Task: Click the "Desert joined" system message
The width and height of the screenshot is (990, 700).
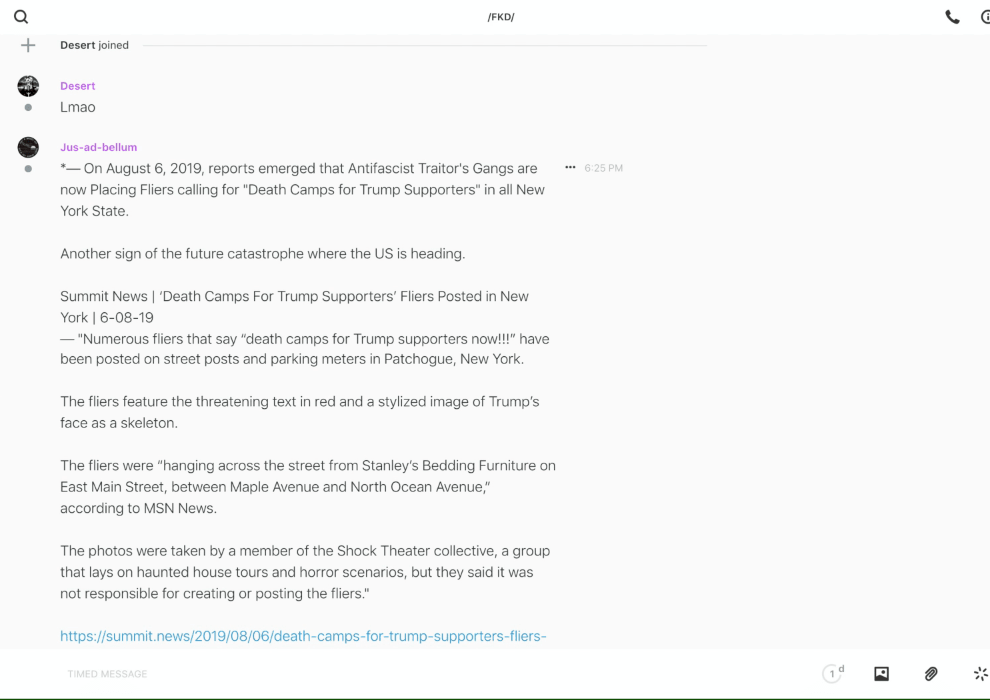Action: 94,45
